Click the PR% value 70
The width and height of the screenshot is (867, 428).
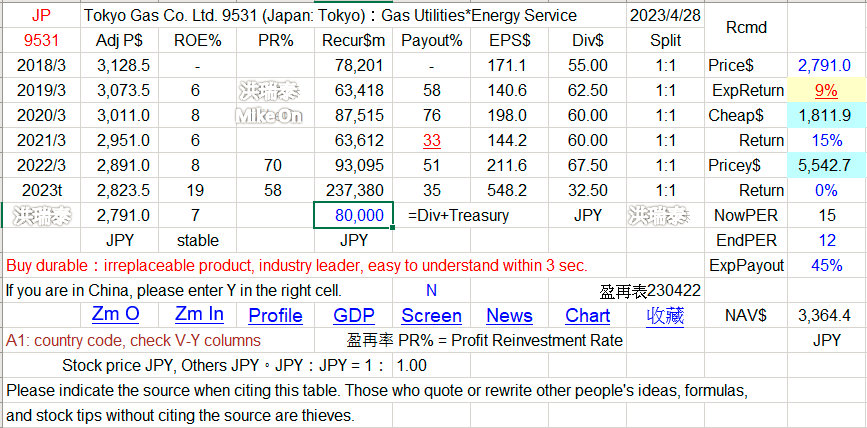273,165
